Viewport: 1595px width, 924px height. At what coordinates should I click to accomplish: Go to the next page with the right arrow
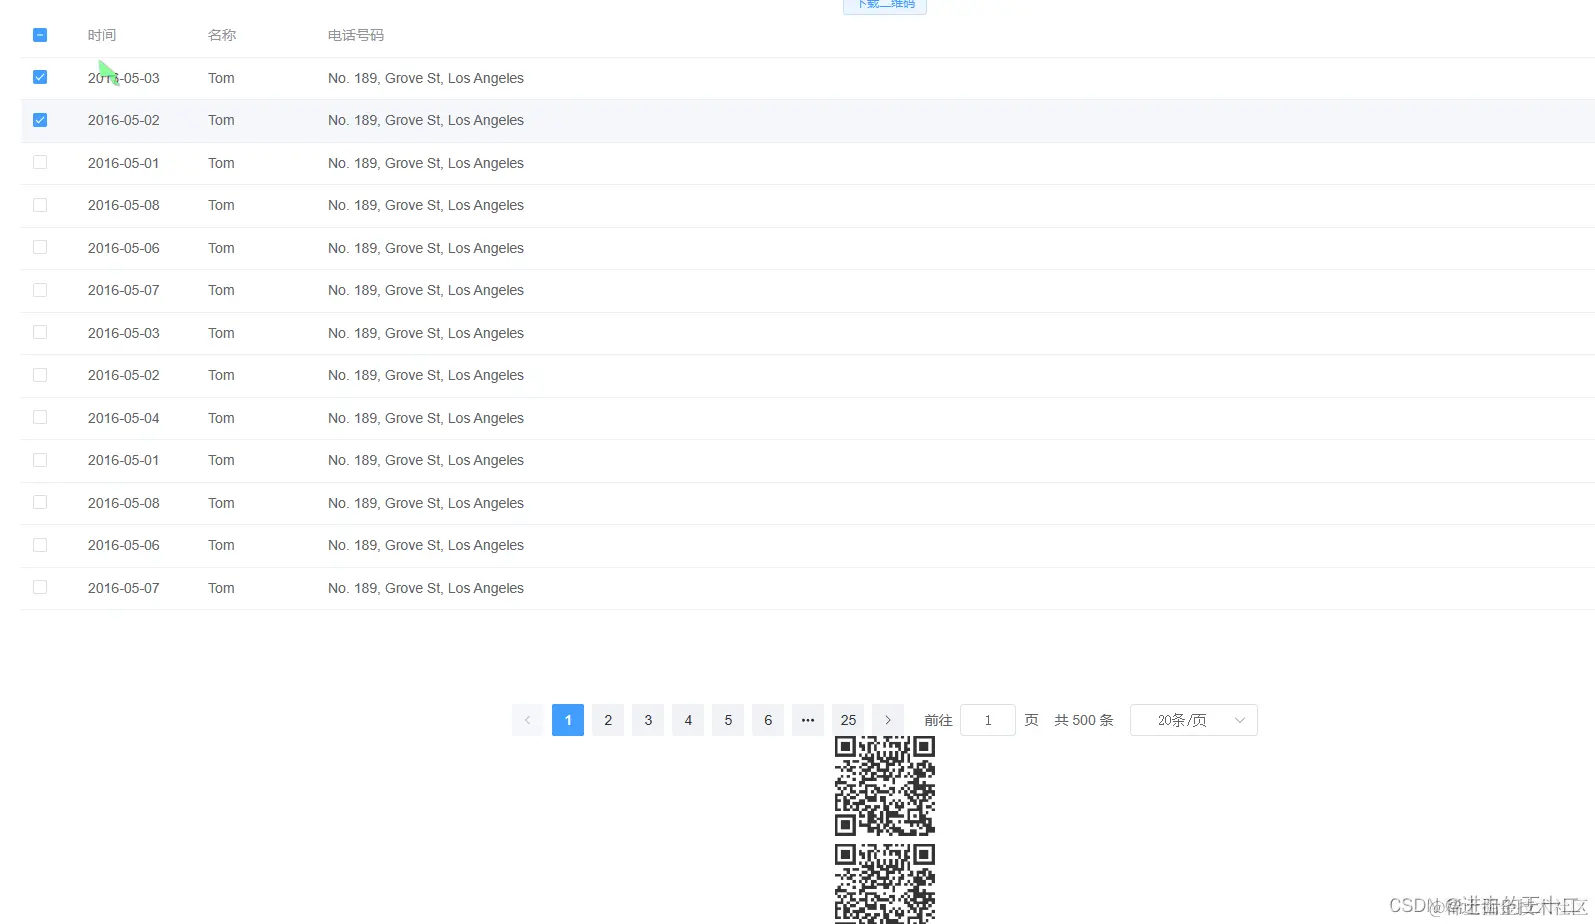(x=888, y=720)
